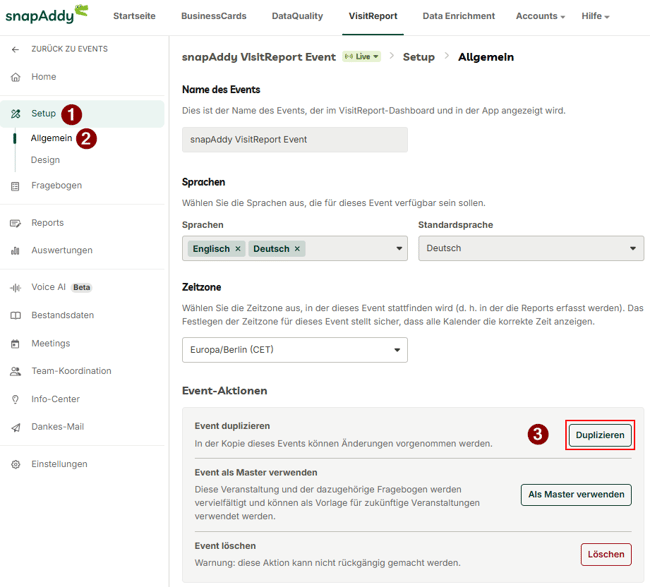Click the red Löschen button
The height and width of the screenshot is (587, 650).
[x=606, y=554]
